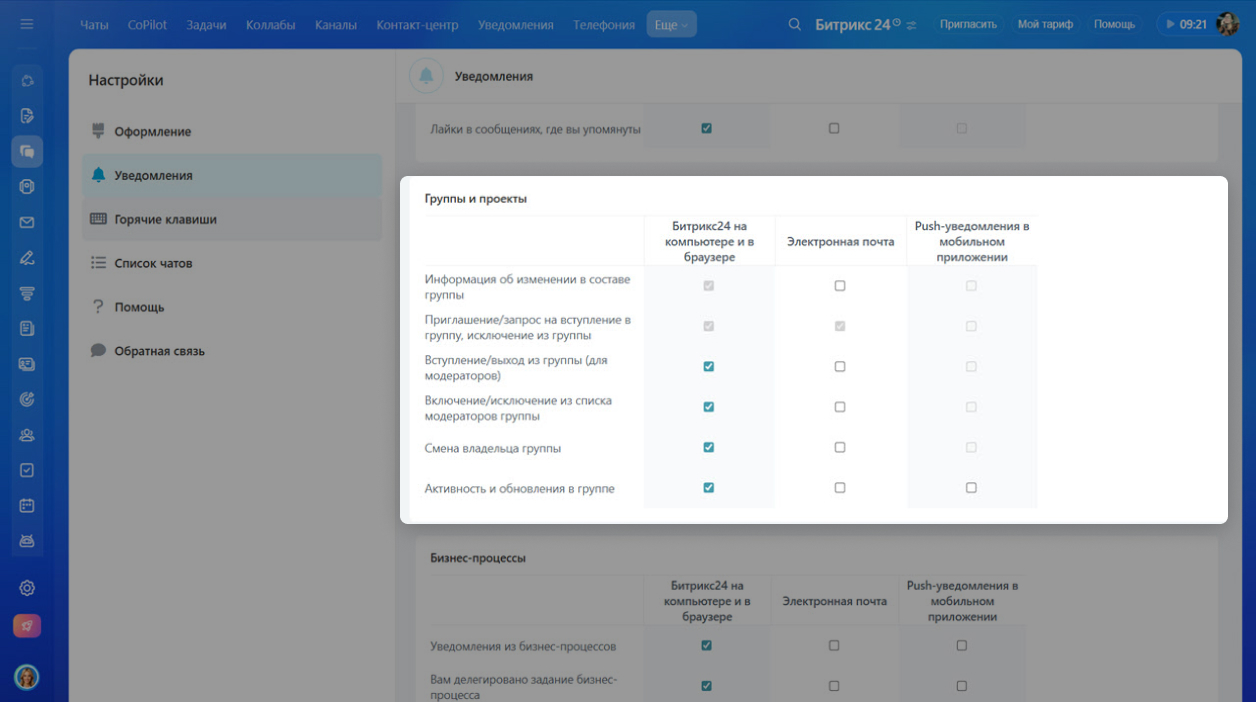Screen dimensions: 1256x702
Task: Open the Задачи tab in top menu
Action: [x=206, y=25]
